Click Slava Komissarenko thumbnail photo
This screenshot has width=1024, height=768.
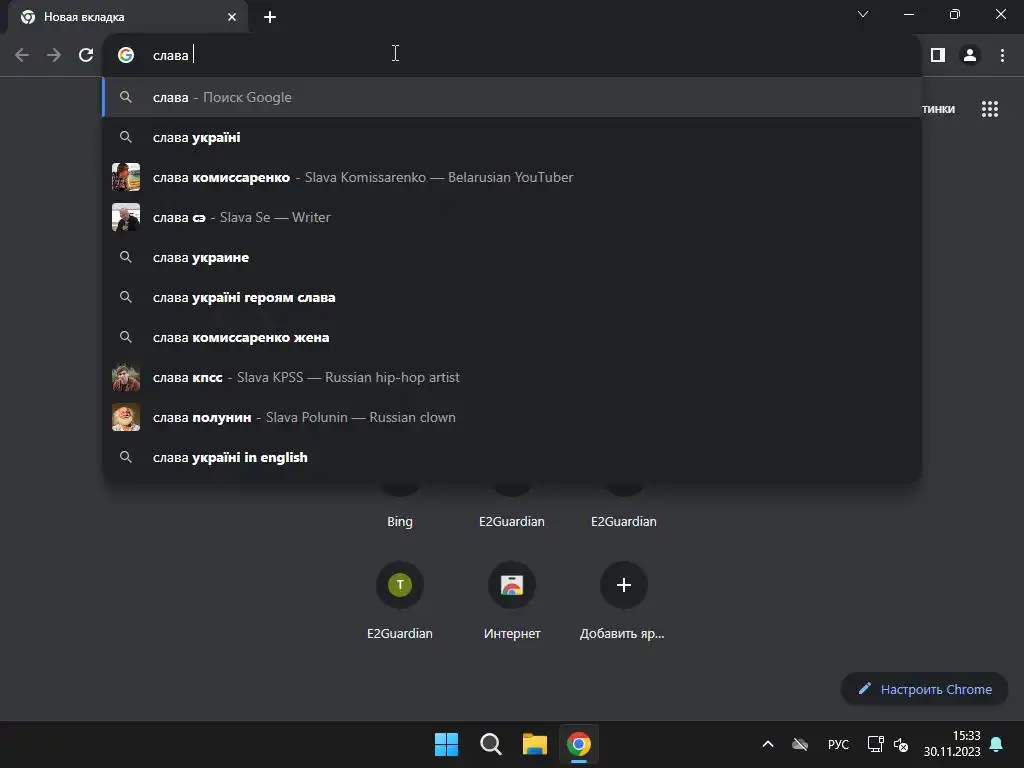(126, 177)
